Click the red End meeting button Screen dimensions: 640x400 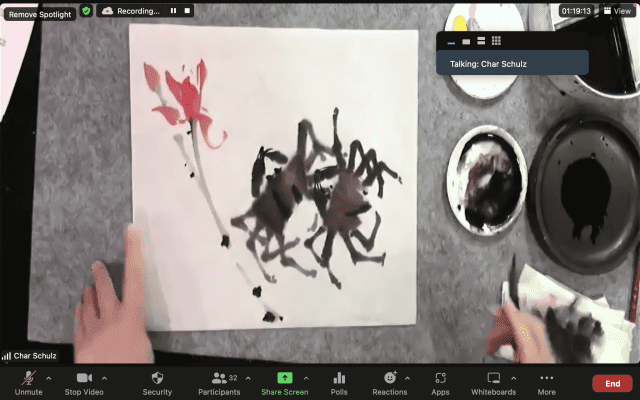pos(612,383)
